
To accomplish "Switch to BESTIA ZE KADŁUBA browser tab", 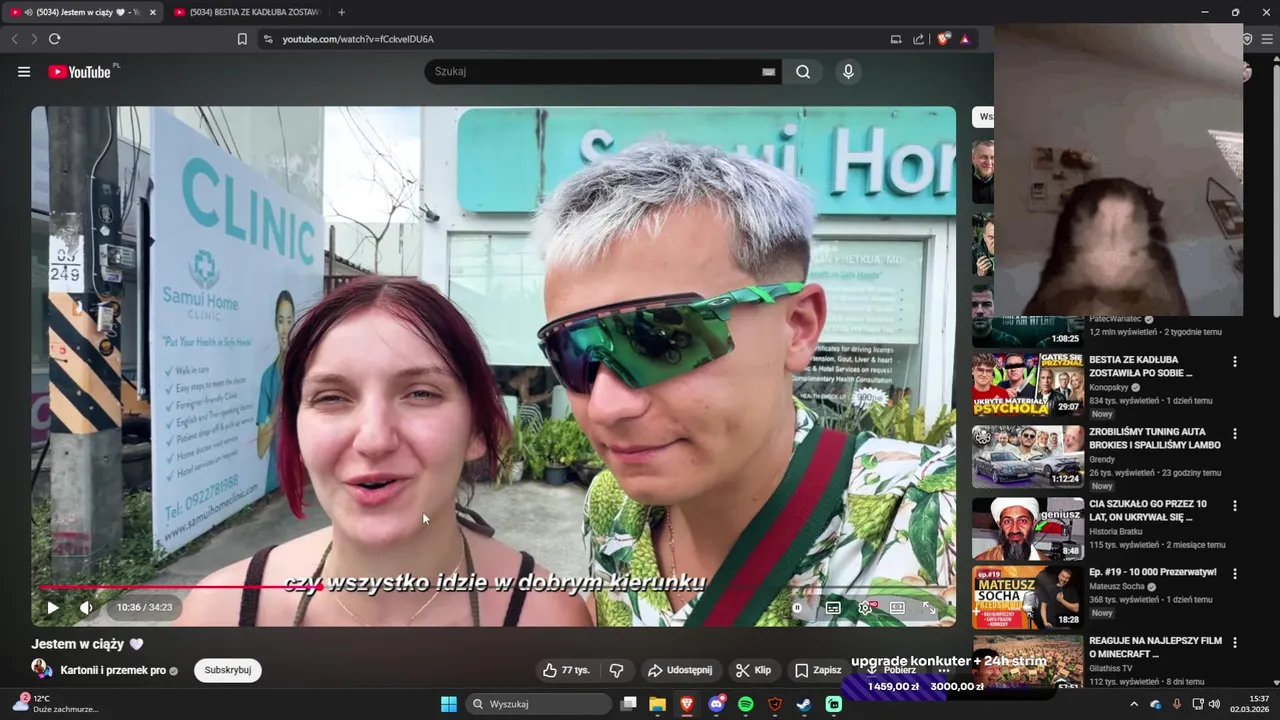I will pos(247,12).
